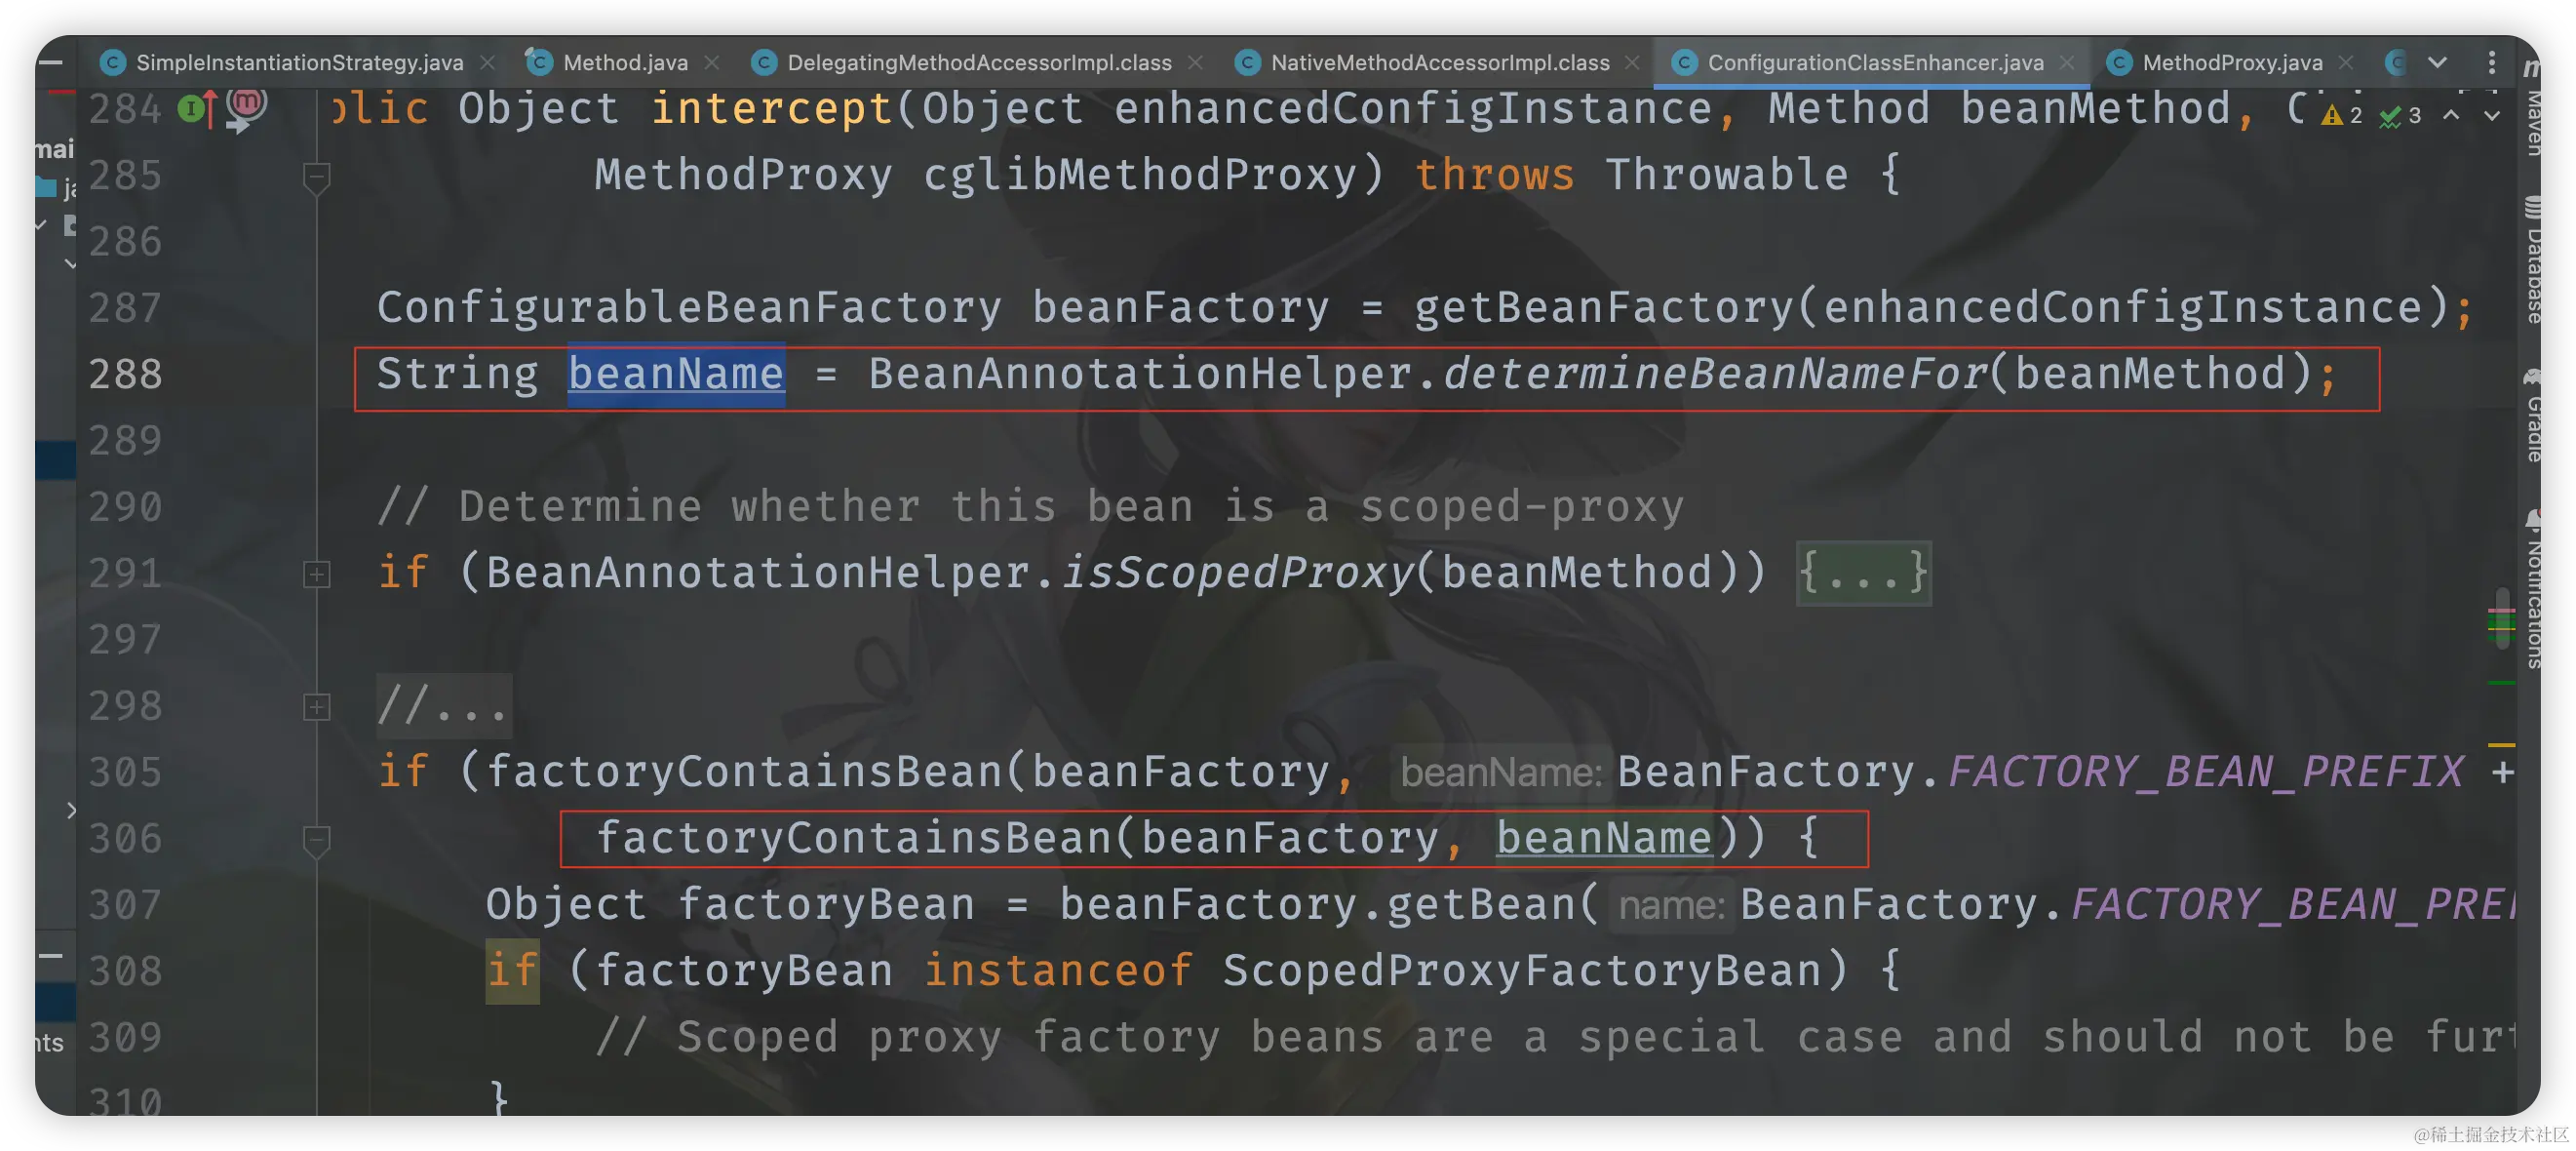
Task: Open the Notifications tool window
Action: point(2532,590)
